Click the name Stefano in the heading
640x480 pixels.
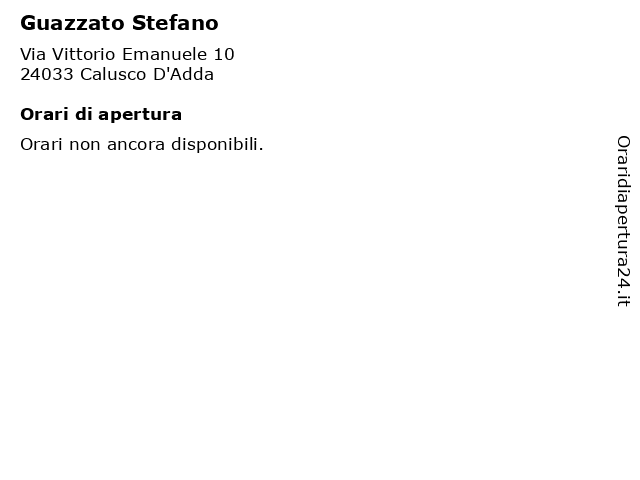click(175, 23)
